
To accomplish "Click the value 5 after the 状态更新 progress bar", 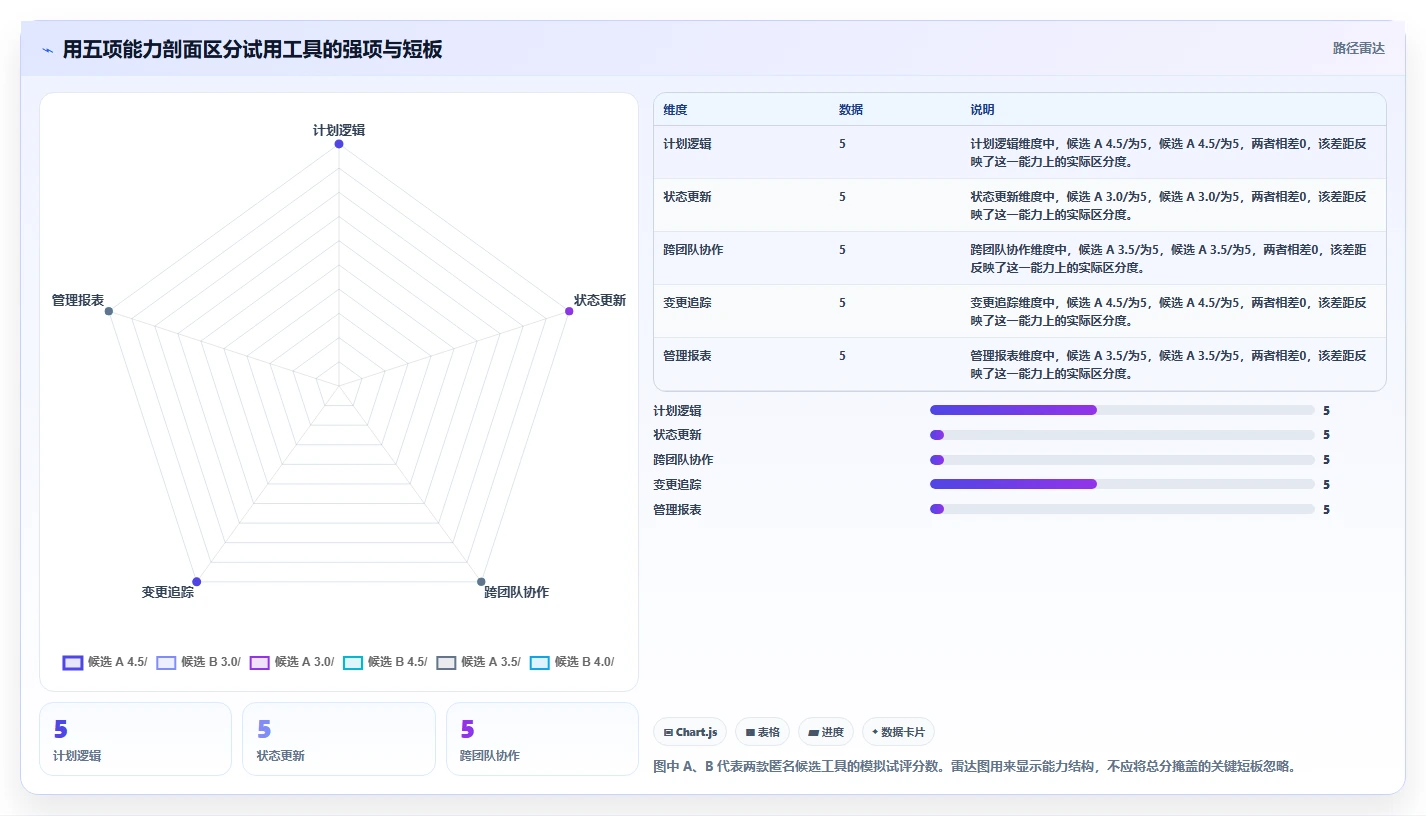I will pyautogui.click(x=1326, y=435).
